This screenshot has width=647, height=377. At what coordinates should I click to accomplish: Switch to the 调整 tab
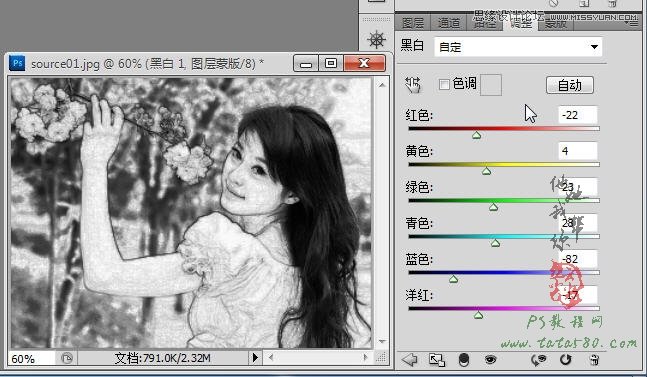click(520, 22)
